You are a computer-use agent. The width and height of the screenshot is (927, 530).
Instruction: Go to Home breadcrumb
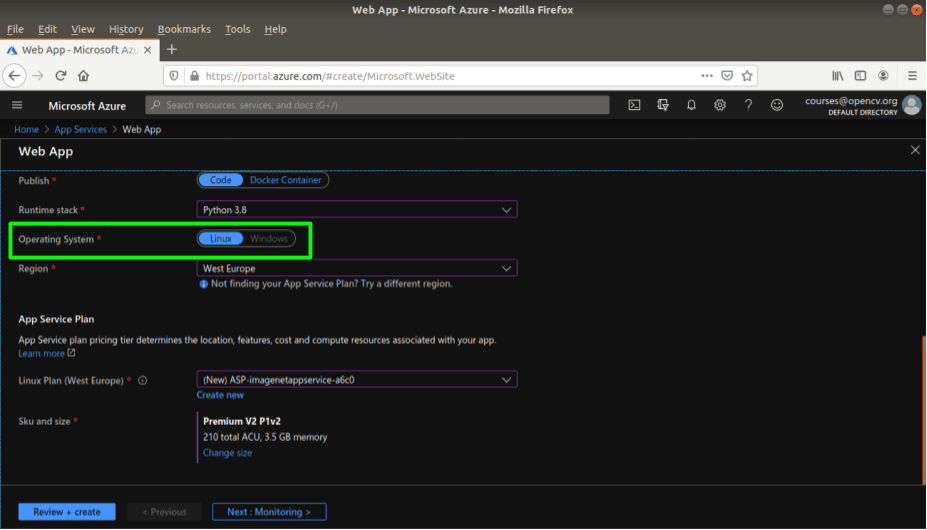[27, 130]
